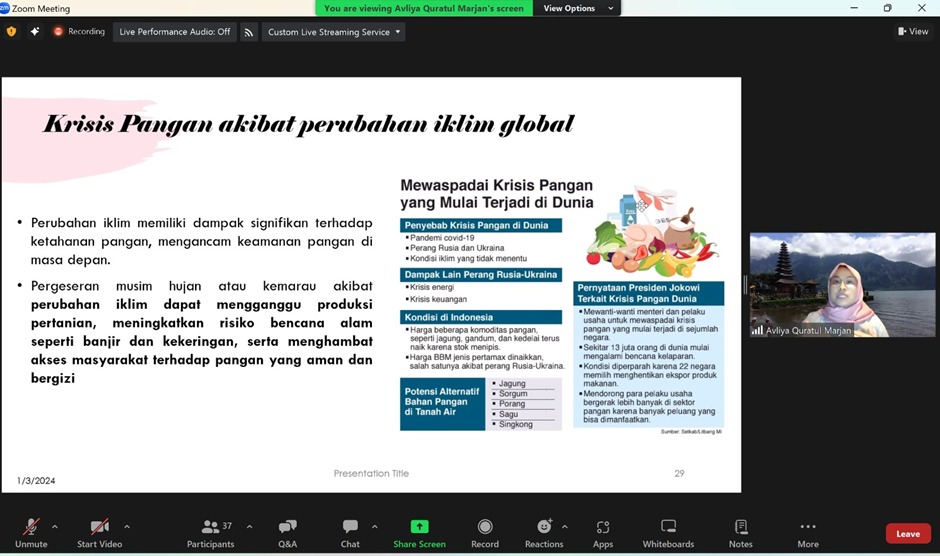The height and width of the screenshot is (556, 940).
Task: Click the green encryption shield icon
Action: 12,32
